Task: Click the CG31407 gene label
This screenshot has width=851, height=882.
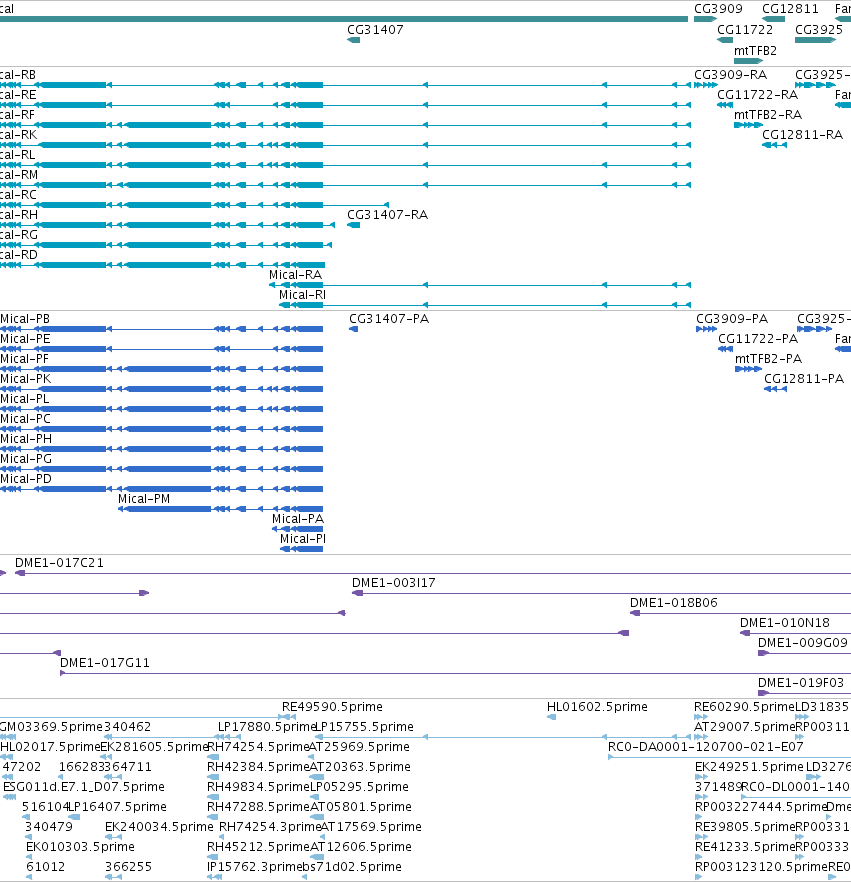Action: [x=375, y=29]
